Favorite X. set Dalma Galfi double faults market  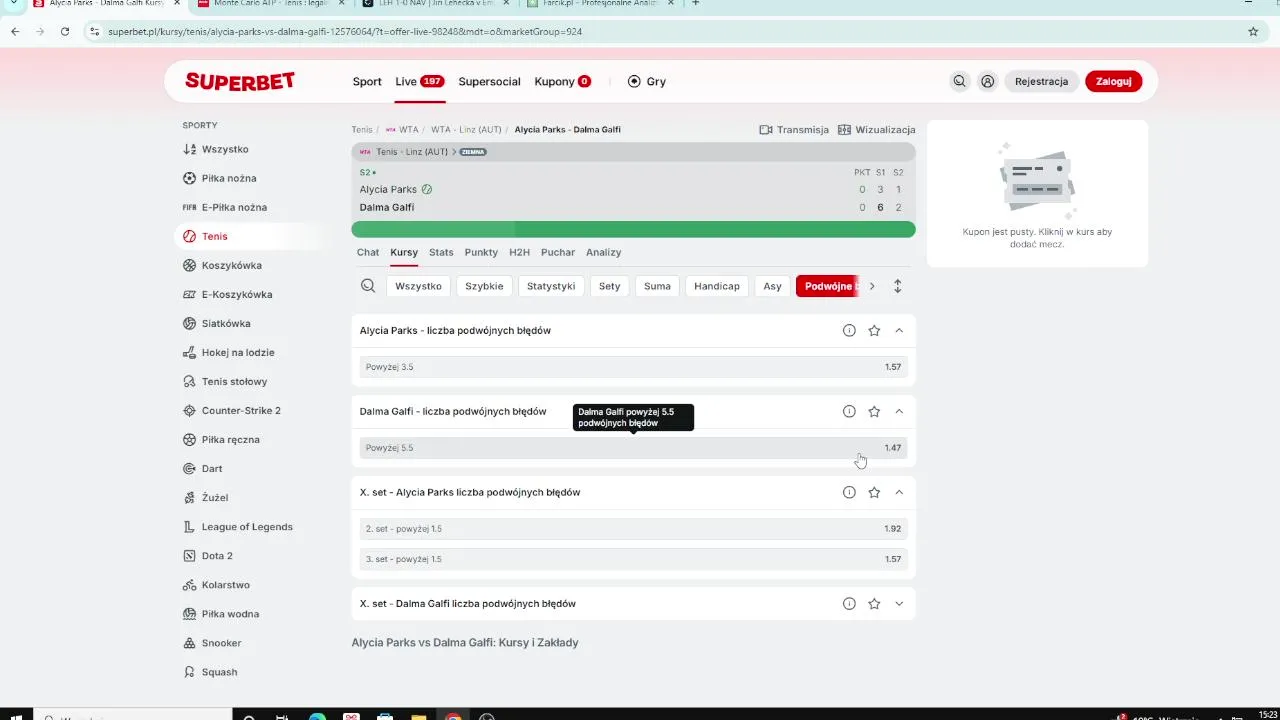(874, 603)
